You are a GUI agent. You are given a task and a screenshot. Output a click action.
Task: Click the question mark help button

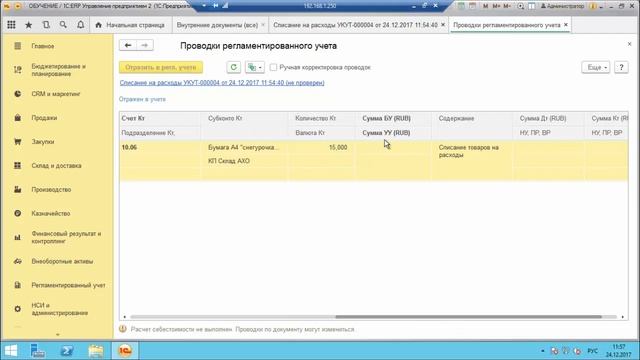[x=621, y=67]
